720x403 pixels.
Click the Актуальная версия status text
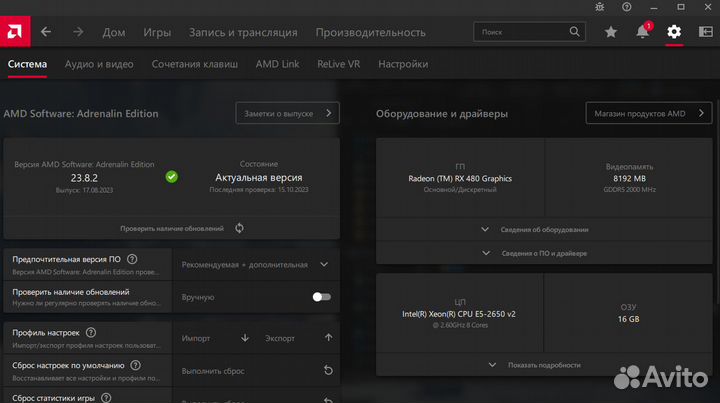pos(259,177)
